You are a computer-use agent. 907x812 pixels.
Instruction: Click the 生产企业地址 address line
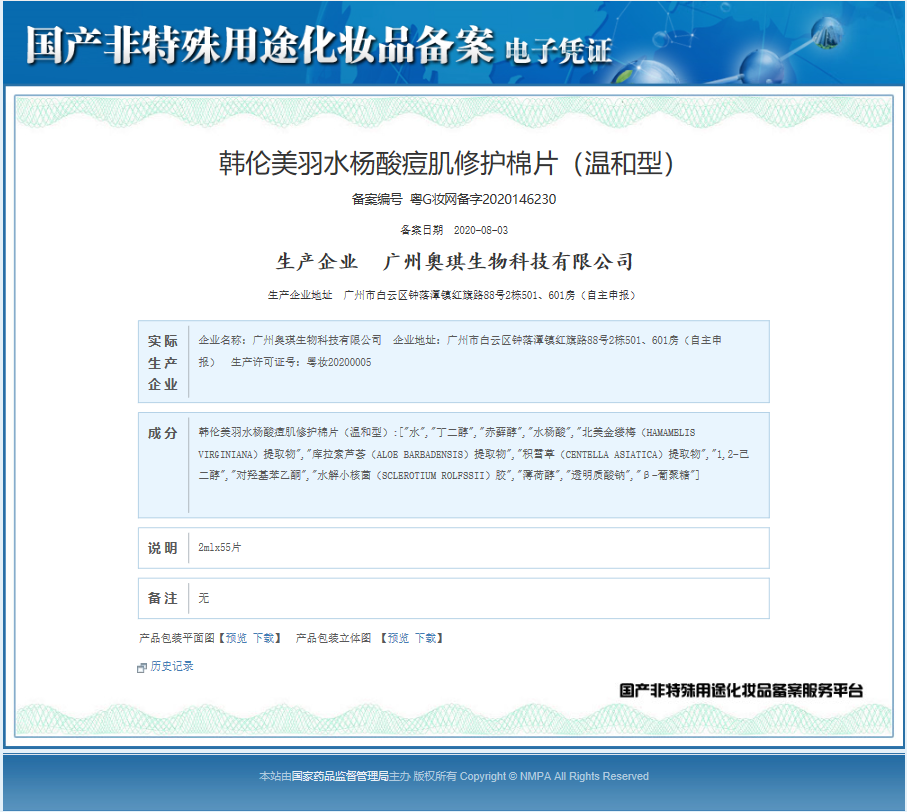(x=452, y=295)
